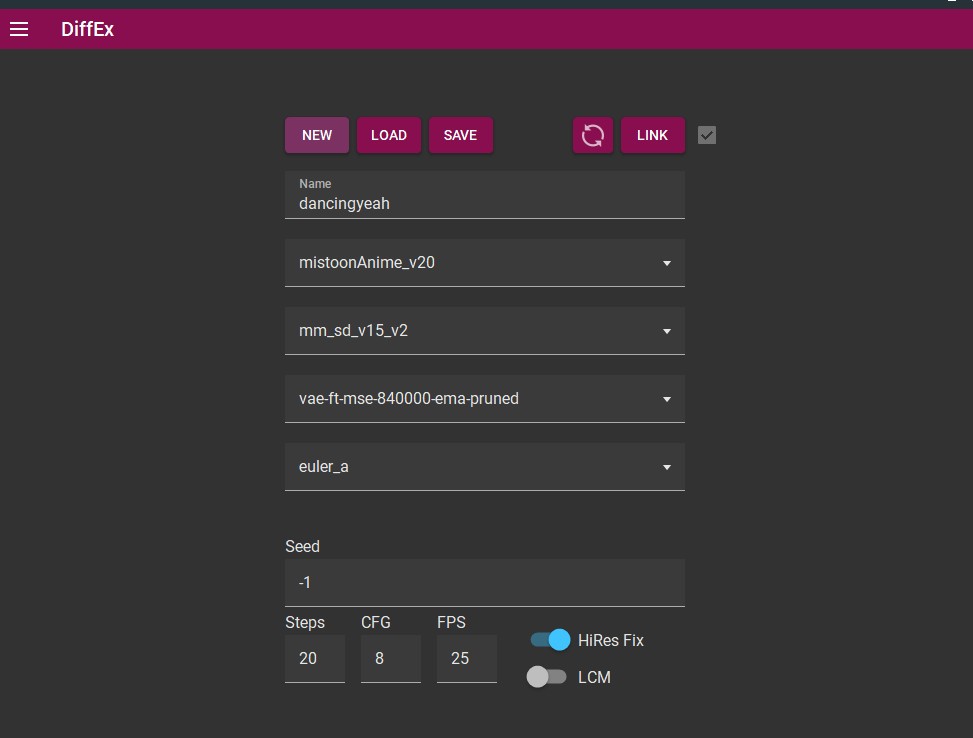Click the NEW button
The height and width of the screenshot is (738, 973).
click(x=317, y=135)
